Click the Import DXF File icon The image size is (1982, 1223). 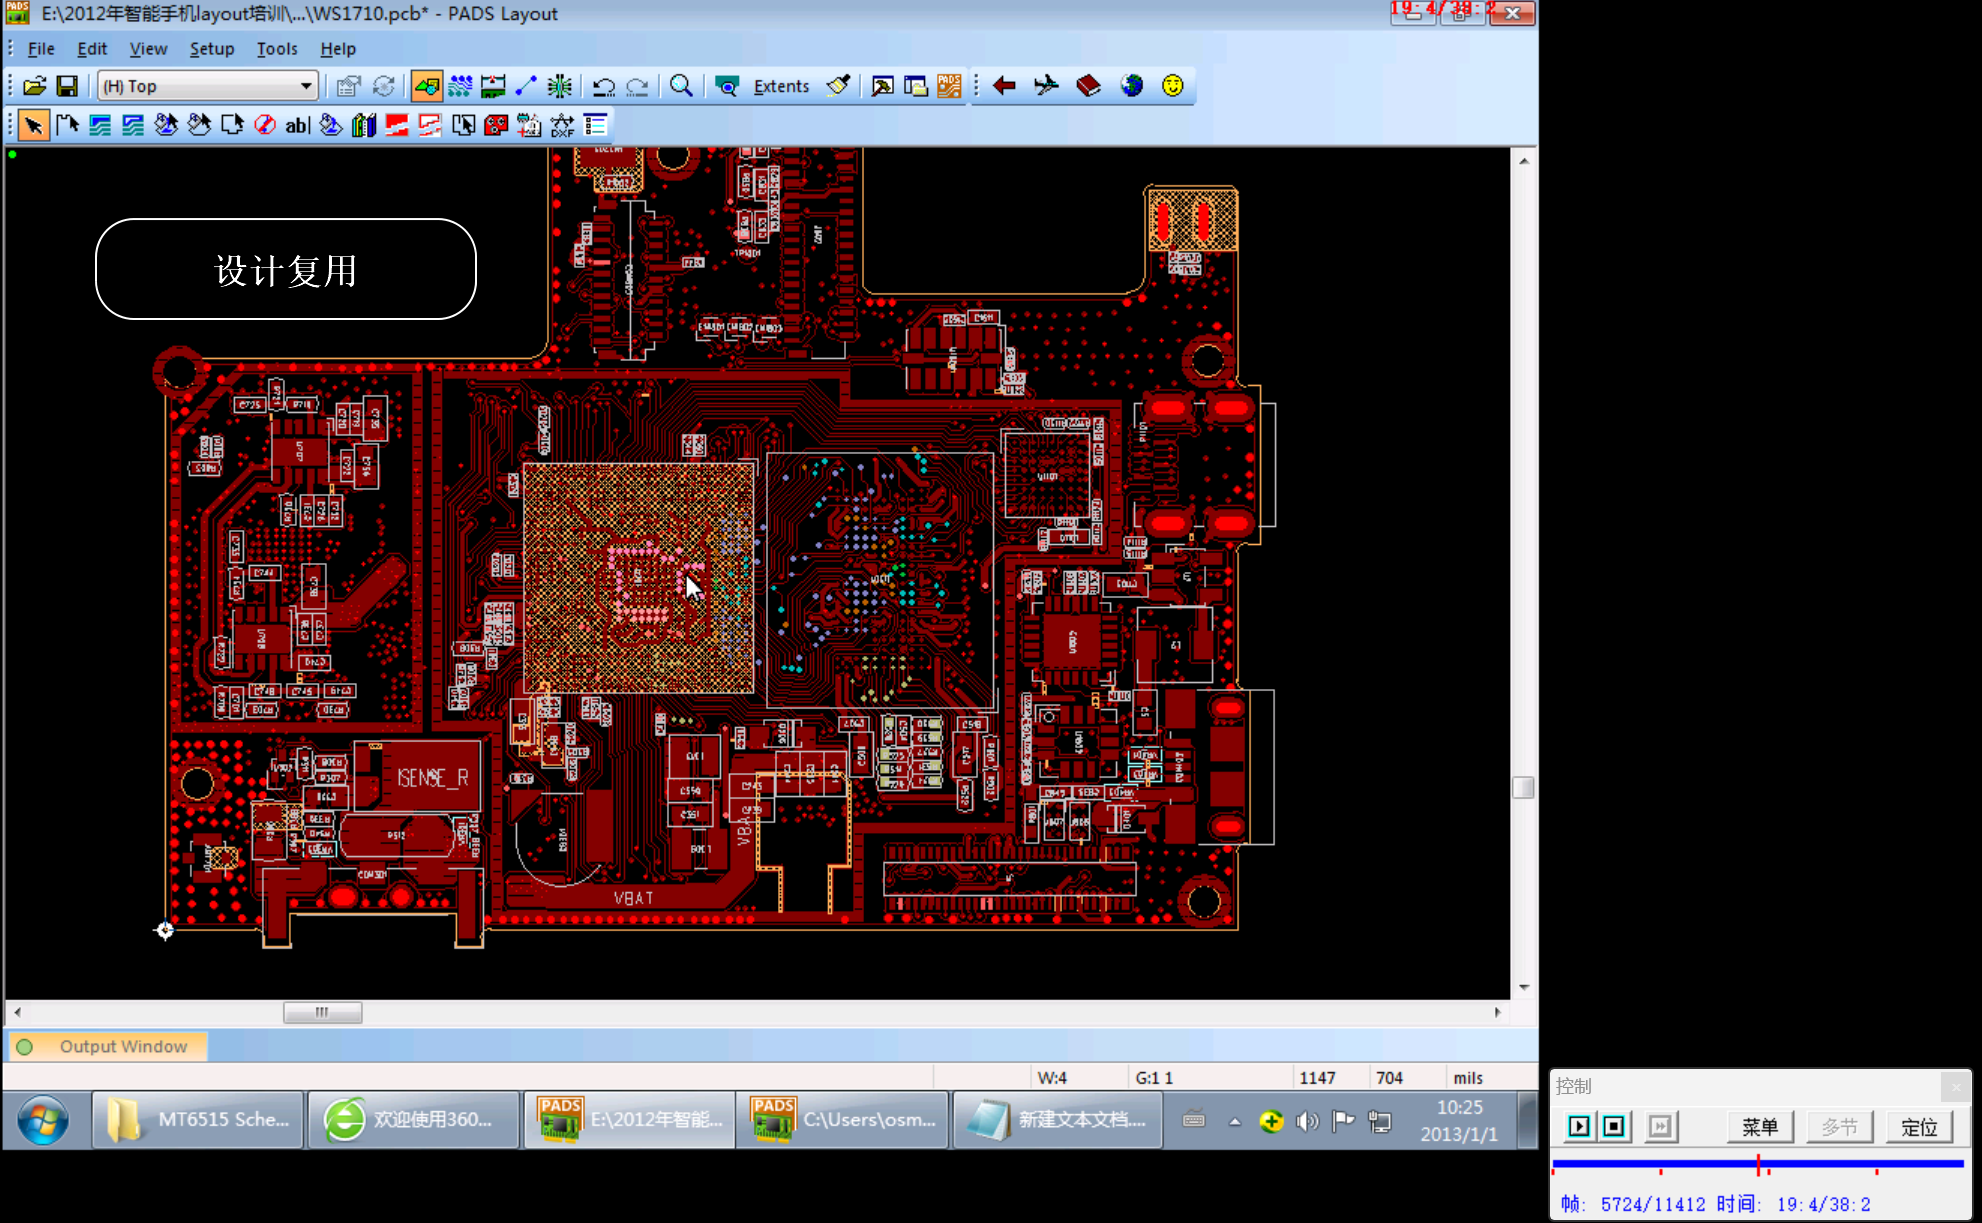pos(562,125)
